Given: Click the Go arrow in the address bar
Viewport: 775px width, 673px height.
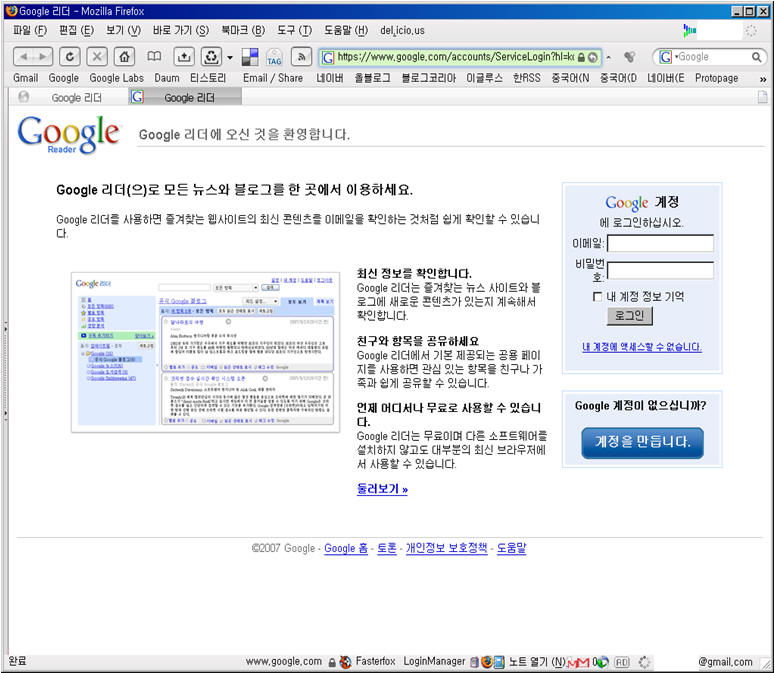Looking at the screenshot, I should pyautogui.click(x=593, y=57).
